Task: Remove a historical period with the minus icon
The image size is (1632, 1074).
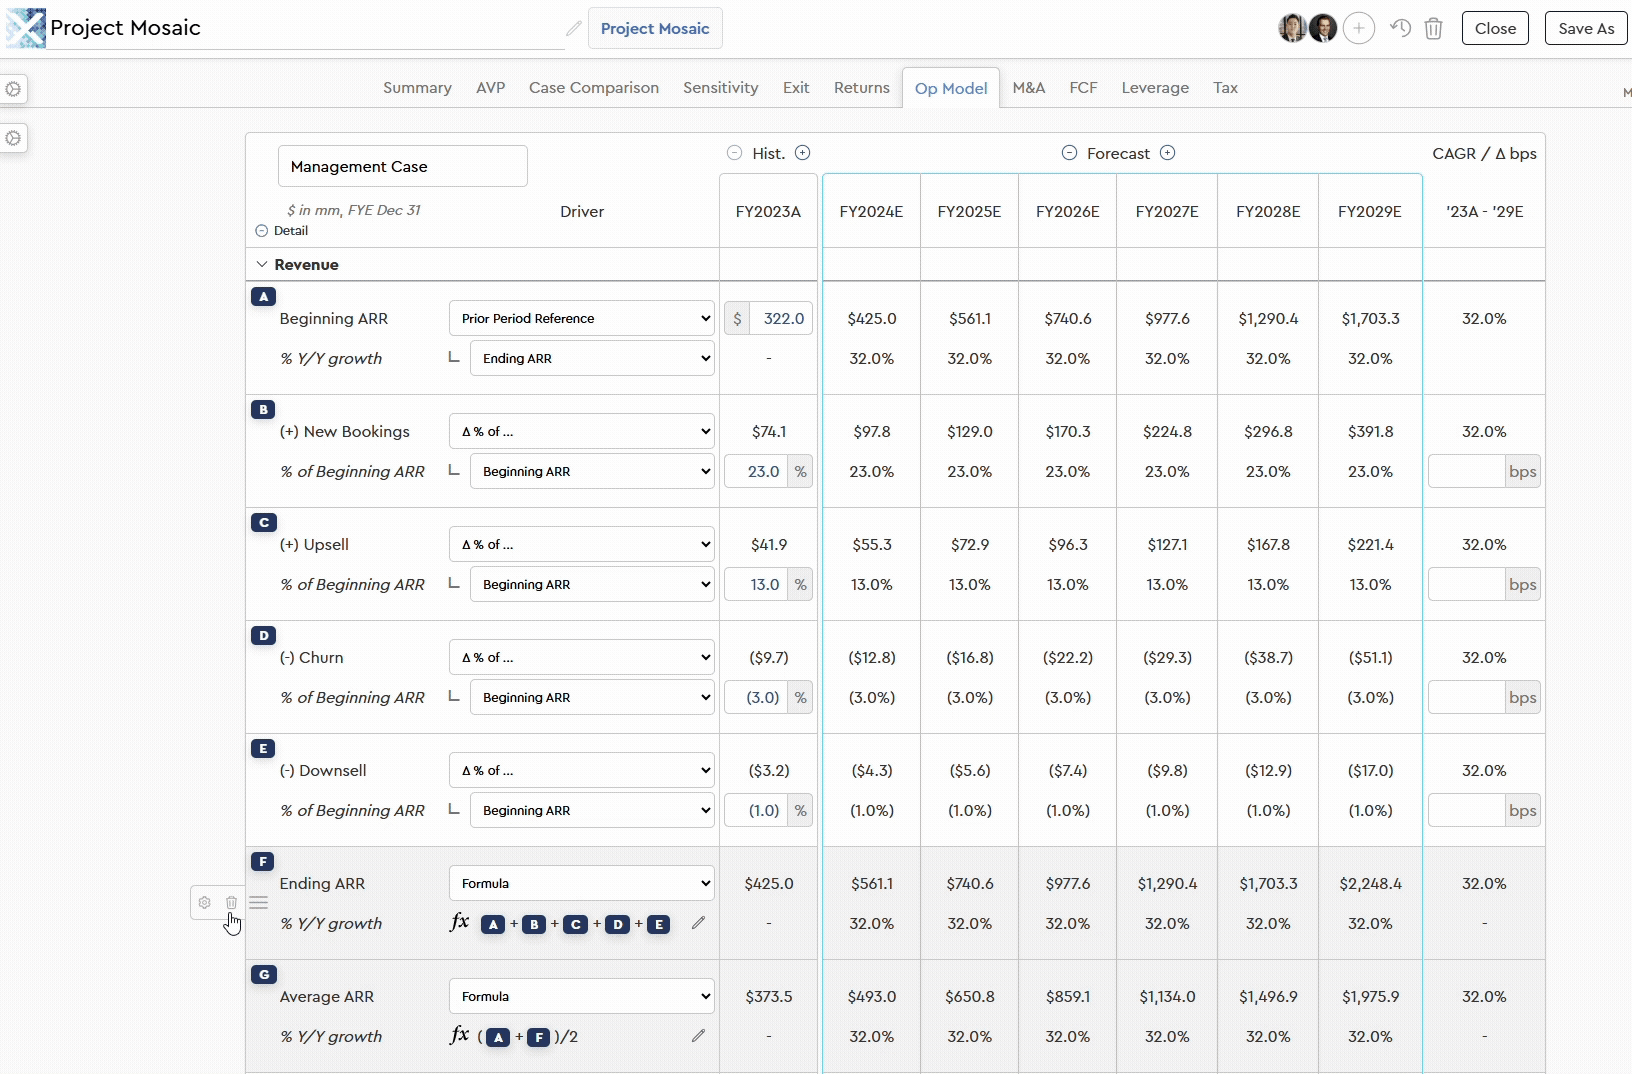Action: (734, 152)
